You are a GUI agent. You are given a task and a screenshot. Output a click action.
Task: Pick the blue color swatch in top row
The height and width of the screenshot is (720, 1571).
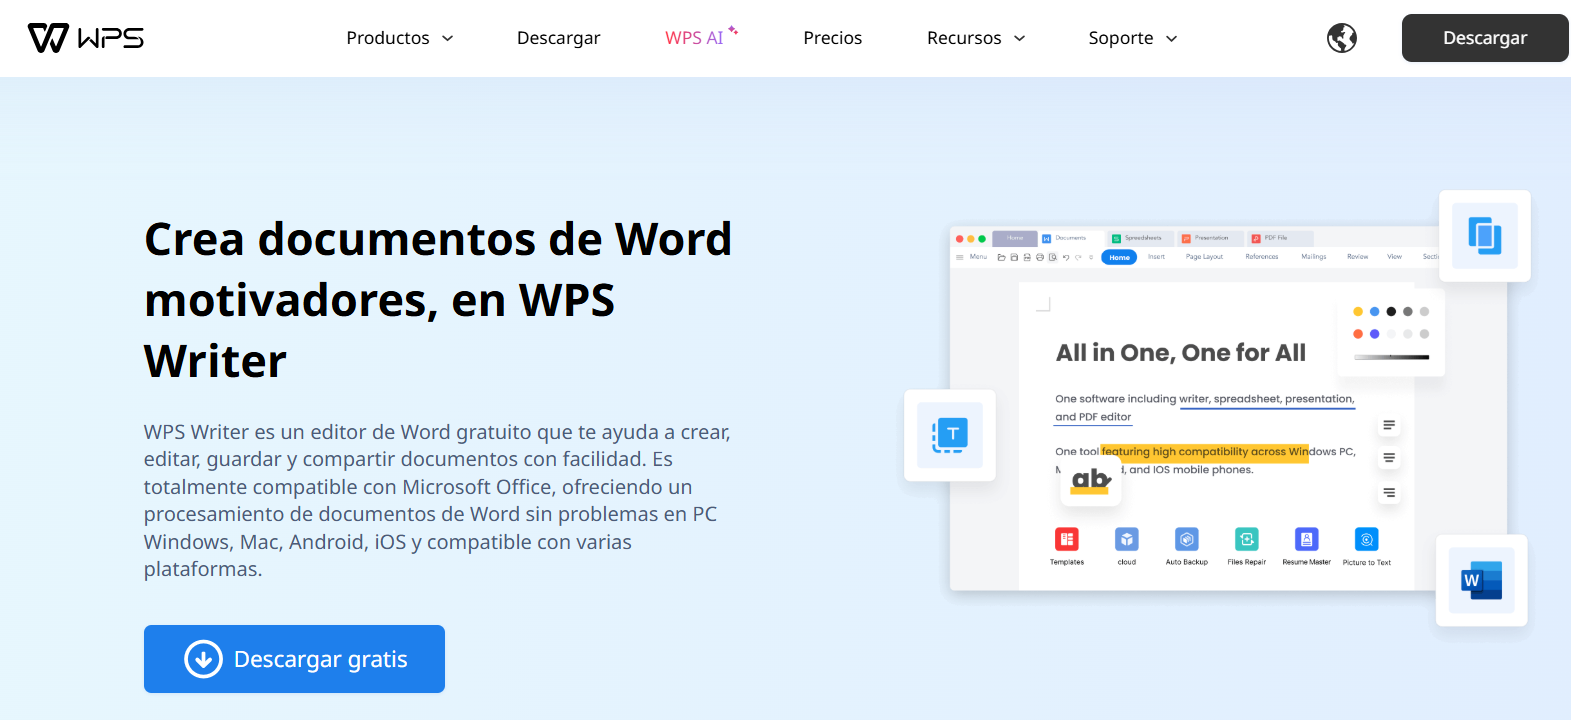click(x=1374, y=312)
